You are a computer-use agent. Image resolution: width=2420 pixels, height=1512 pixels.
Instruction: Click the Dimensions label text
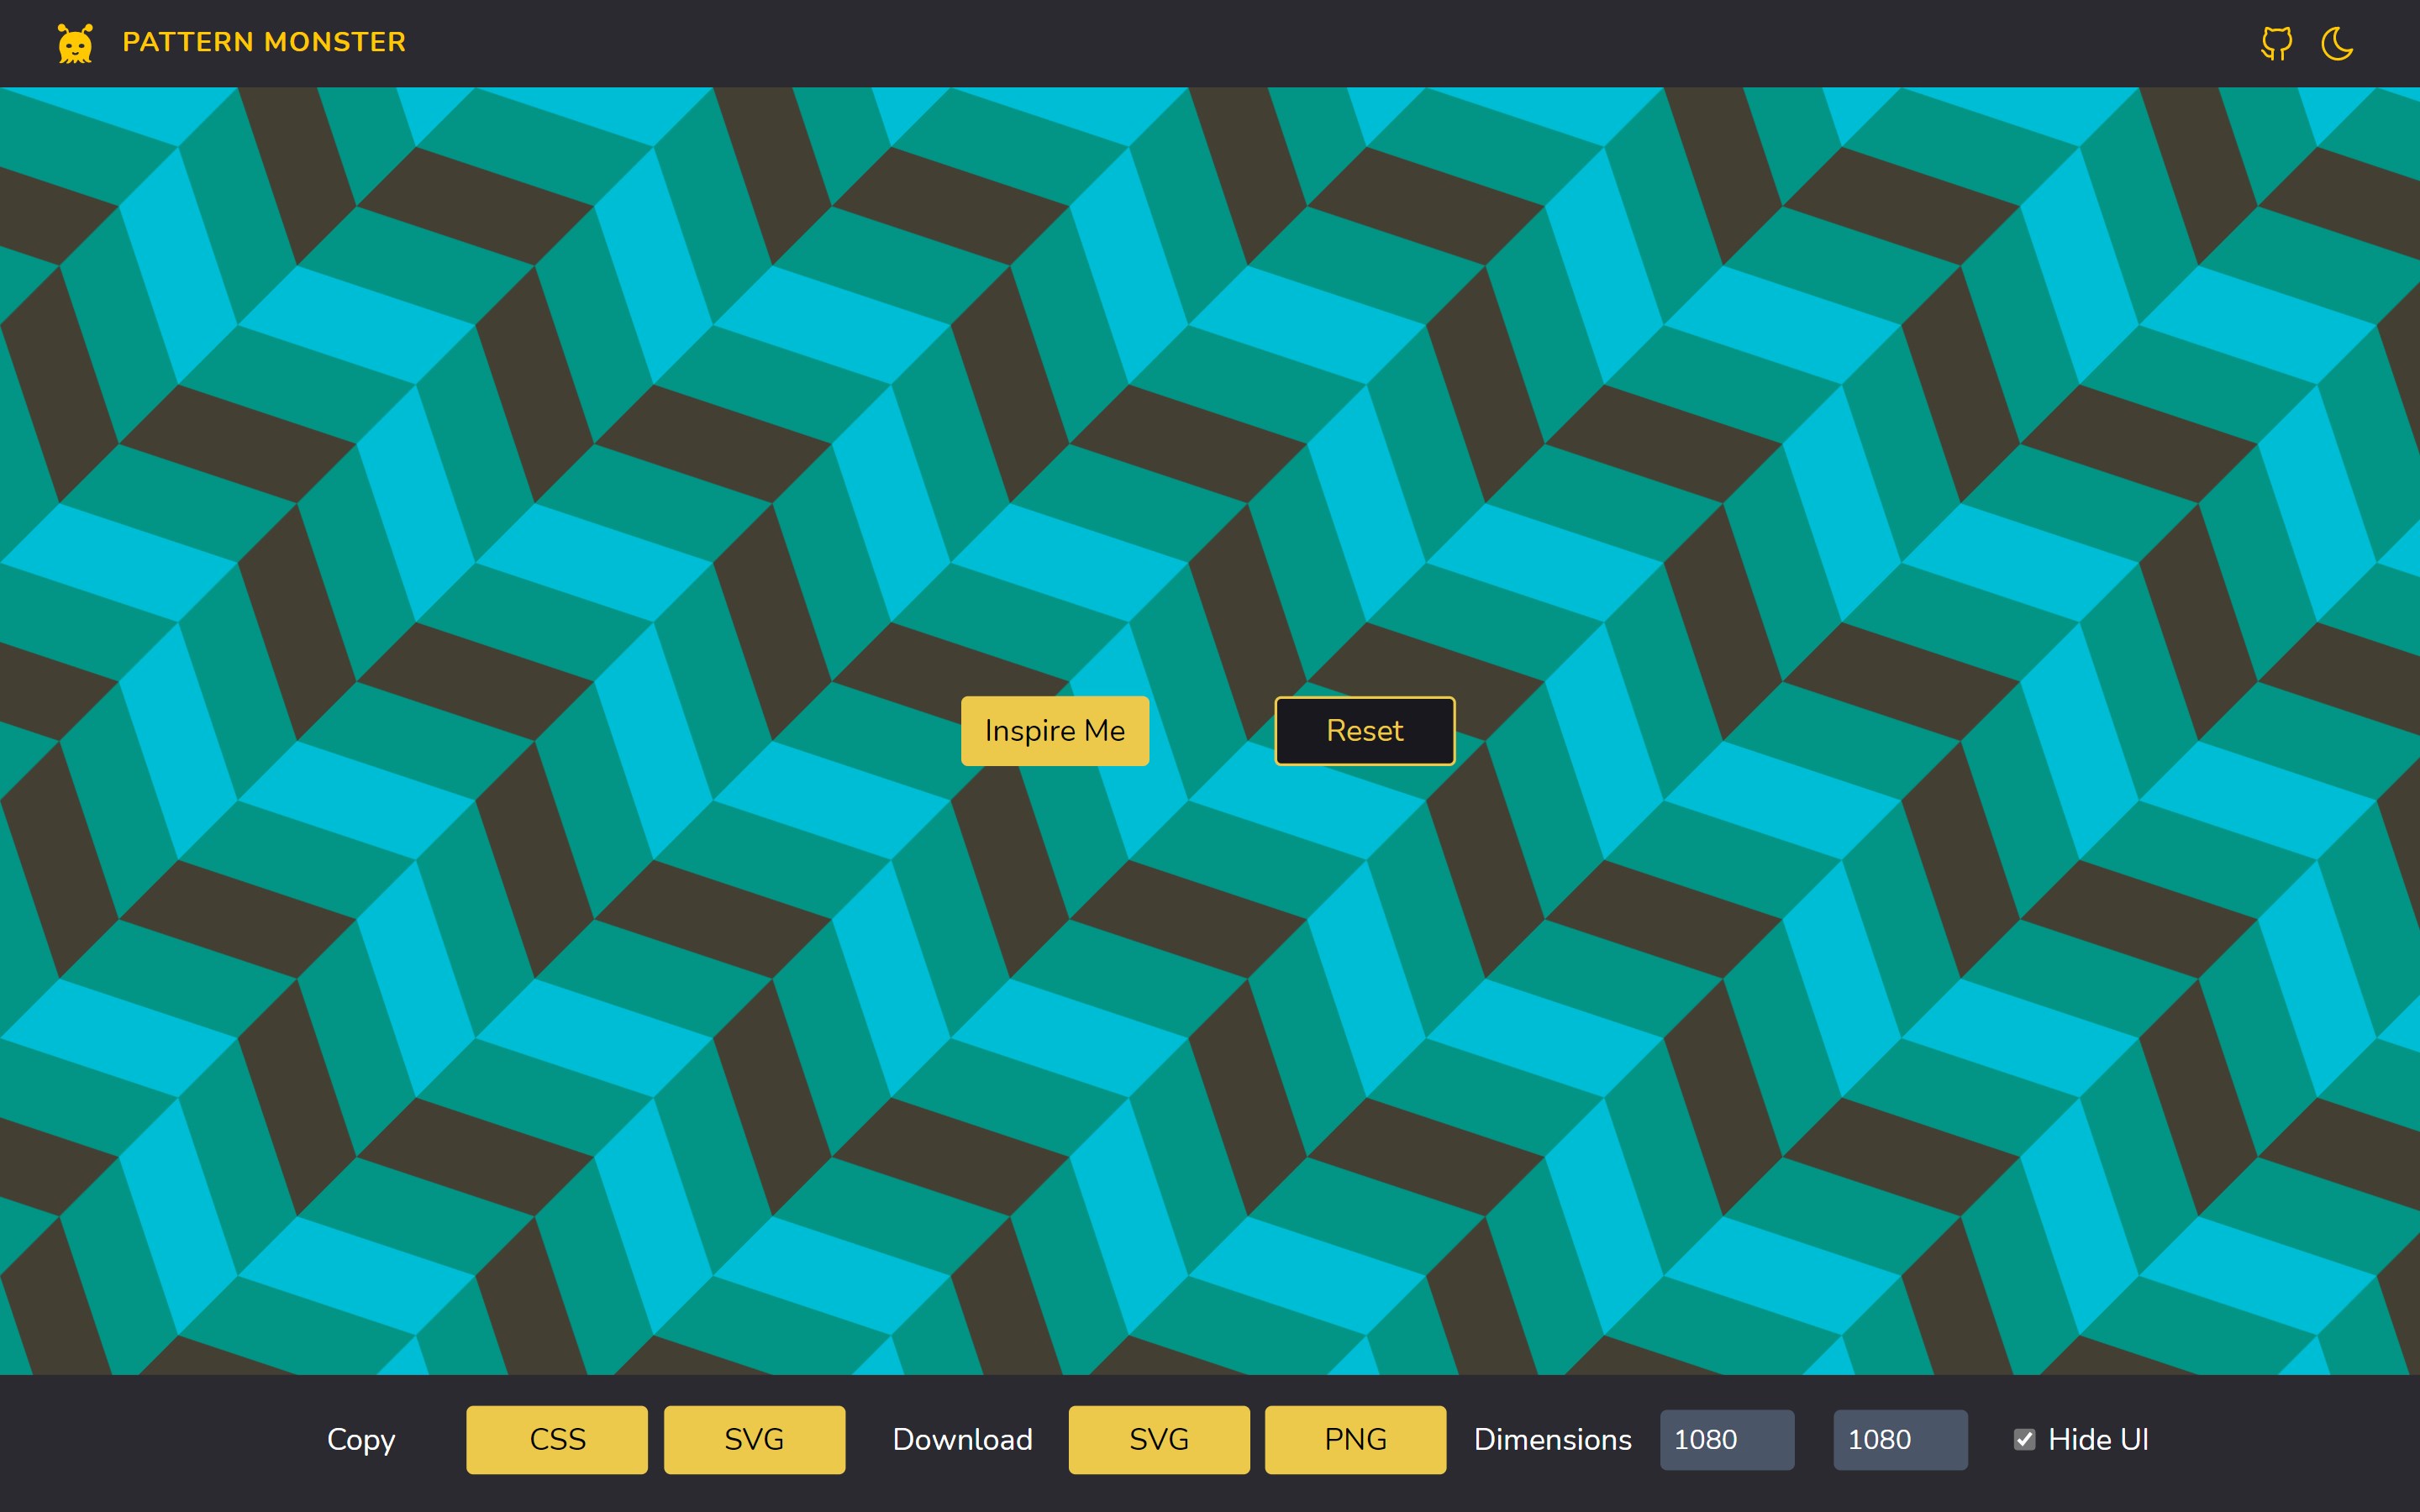(x=1552, y=1439)
